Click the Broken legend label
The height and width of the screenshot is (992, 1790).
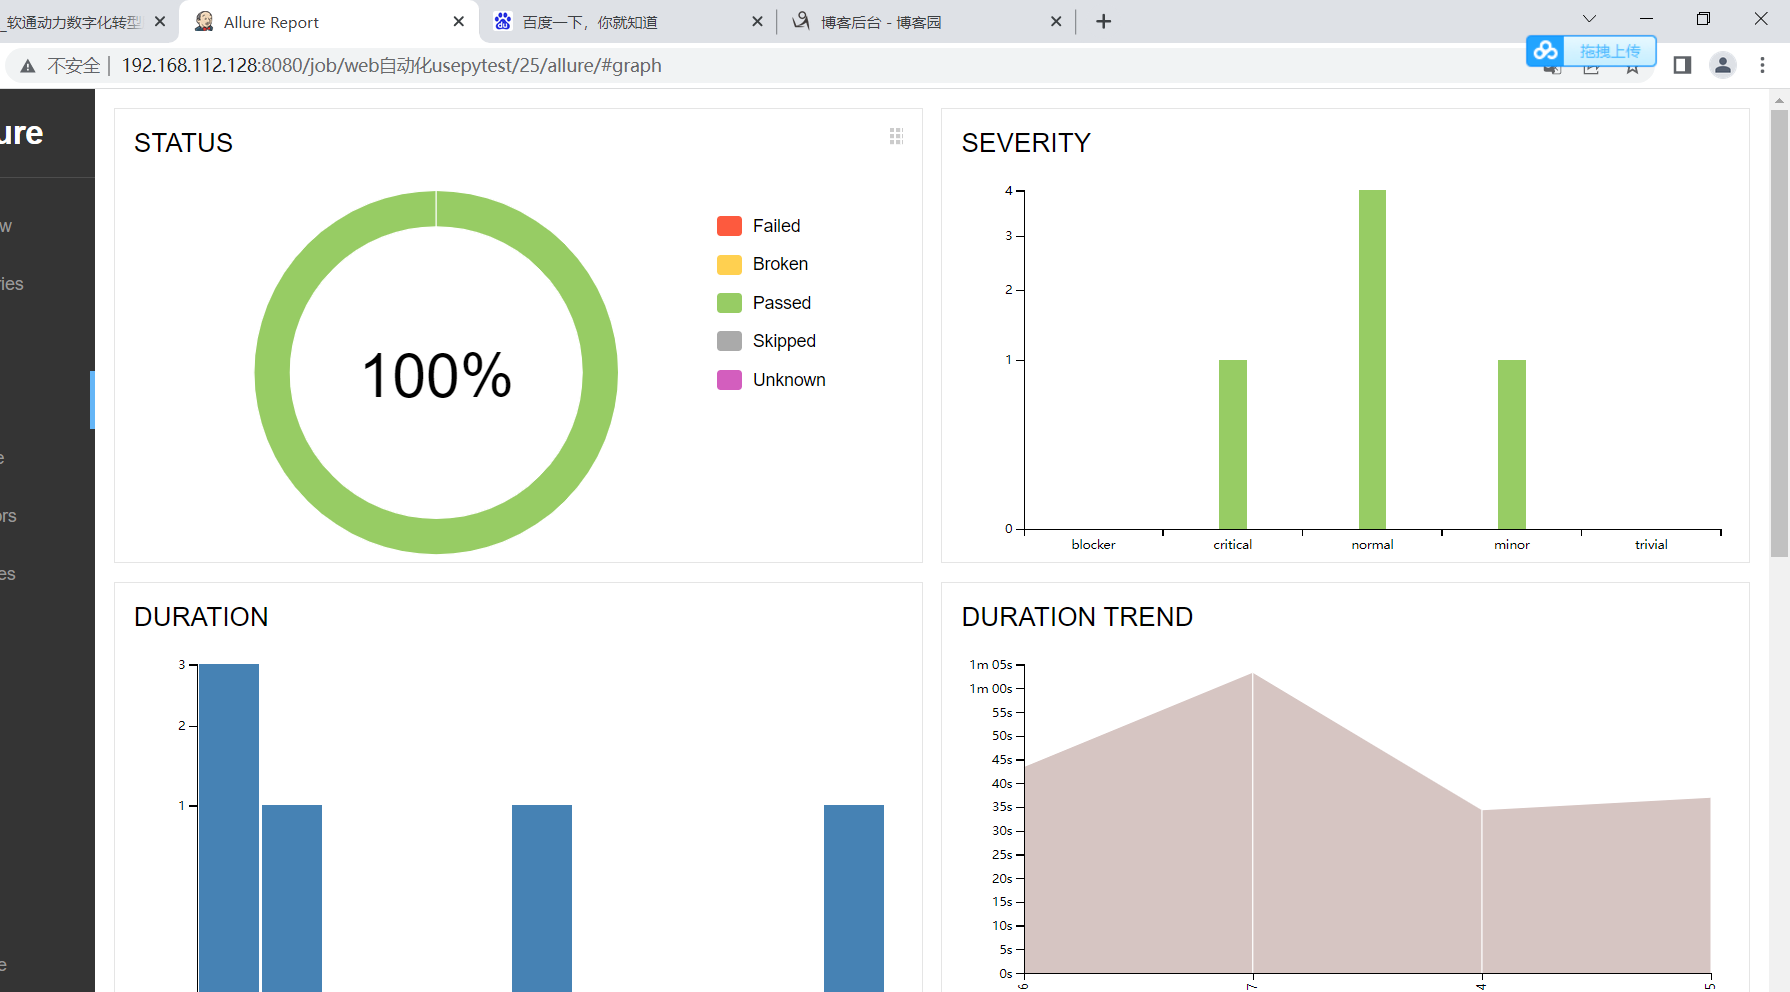pos(780,264)
